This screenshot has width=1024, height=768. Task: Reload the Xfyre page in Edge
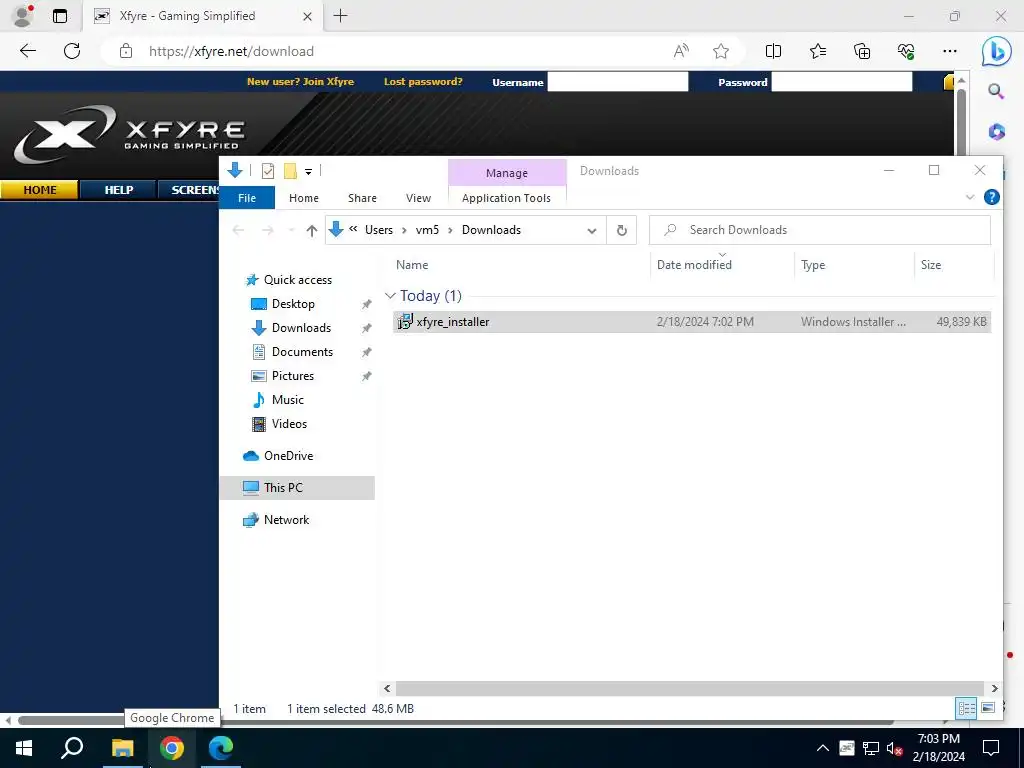click(72, 51)
